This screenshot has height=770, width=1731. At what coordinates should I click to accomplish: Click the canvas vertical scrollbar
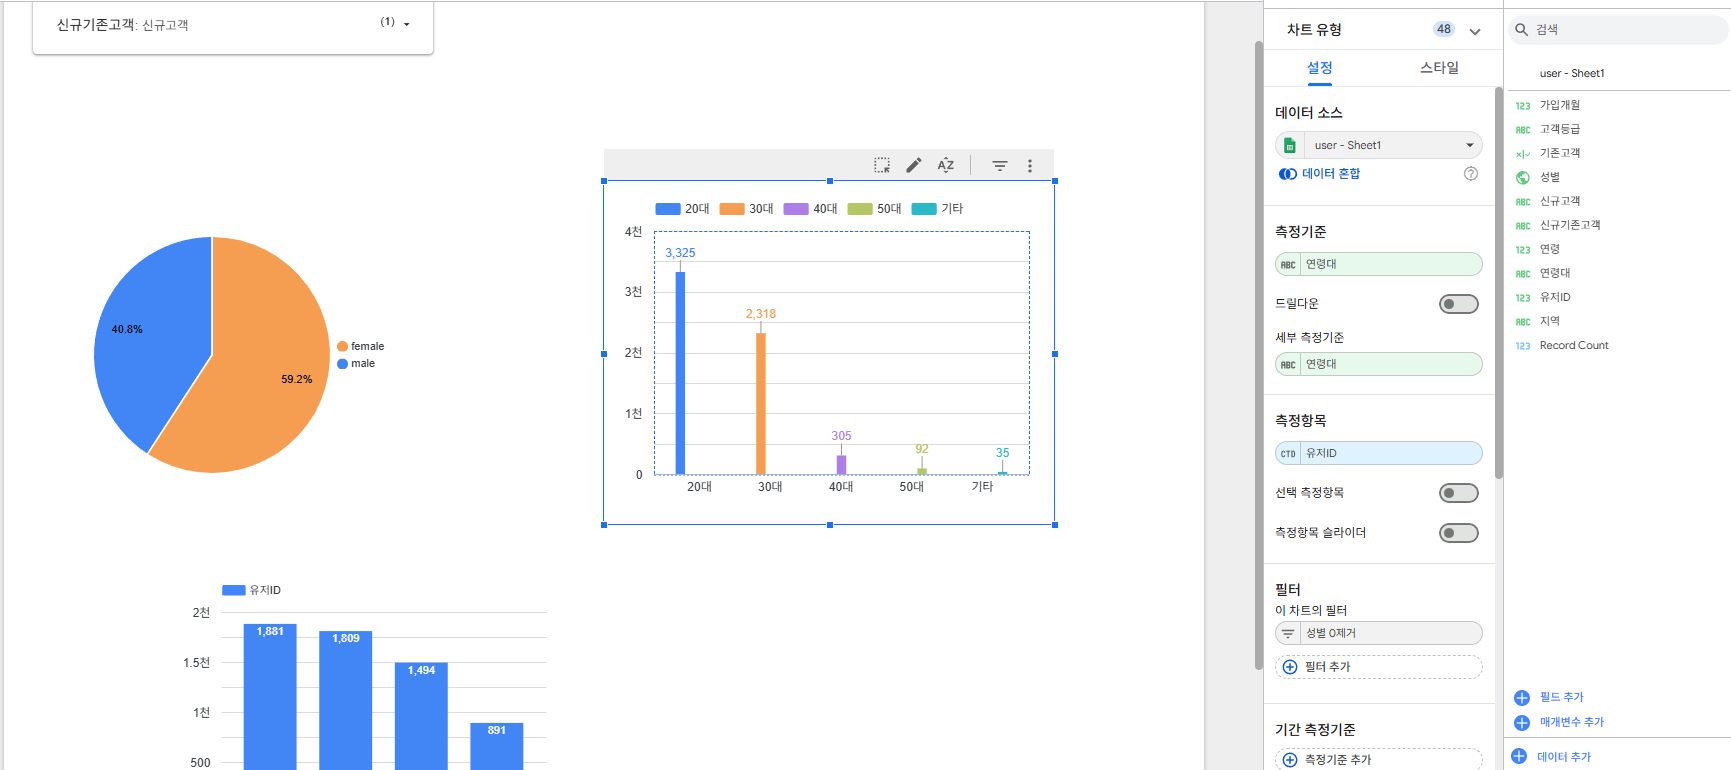click(1259, 355)
